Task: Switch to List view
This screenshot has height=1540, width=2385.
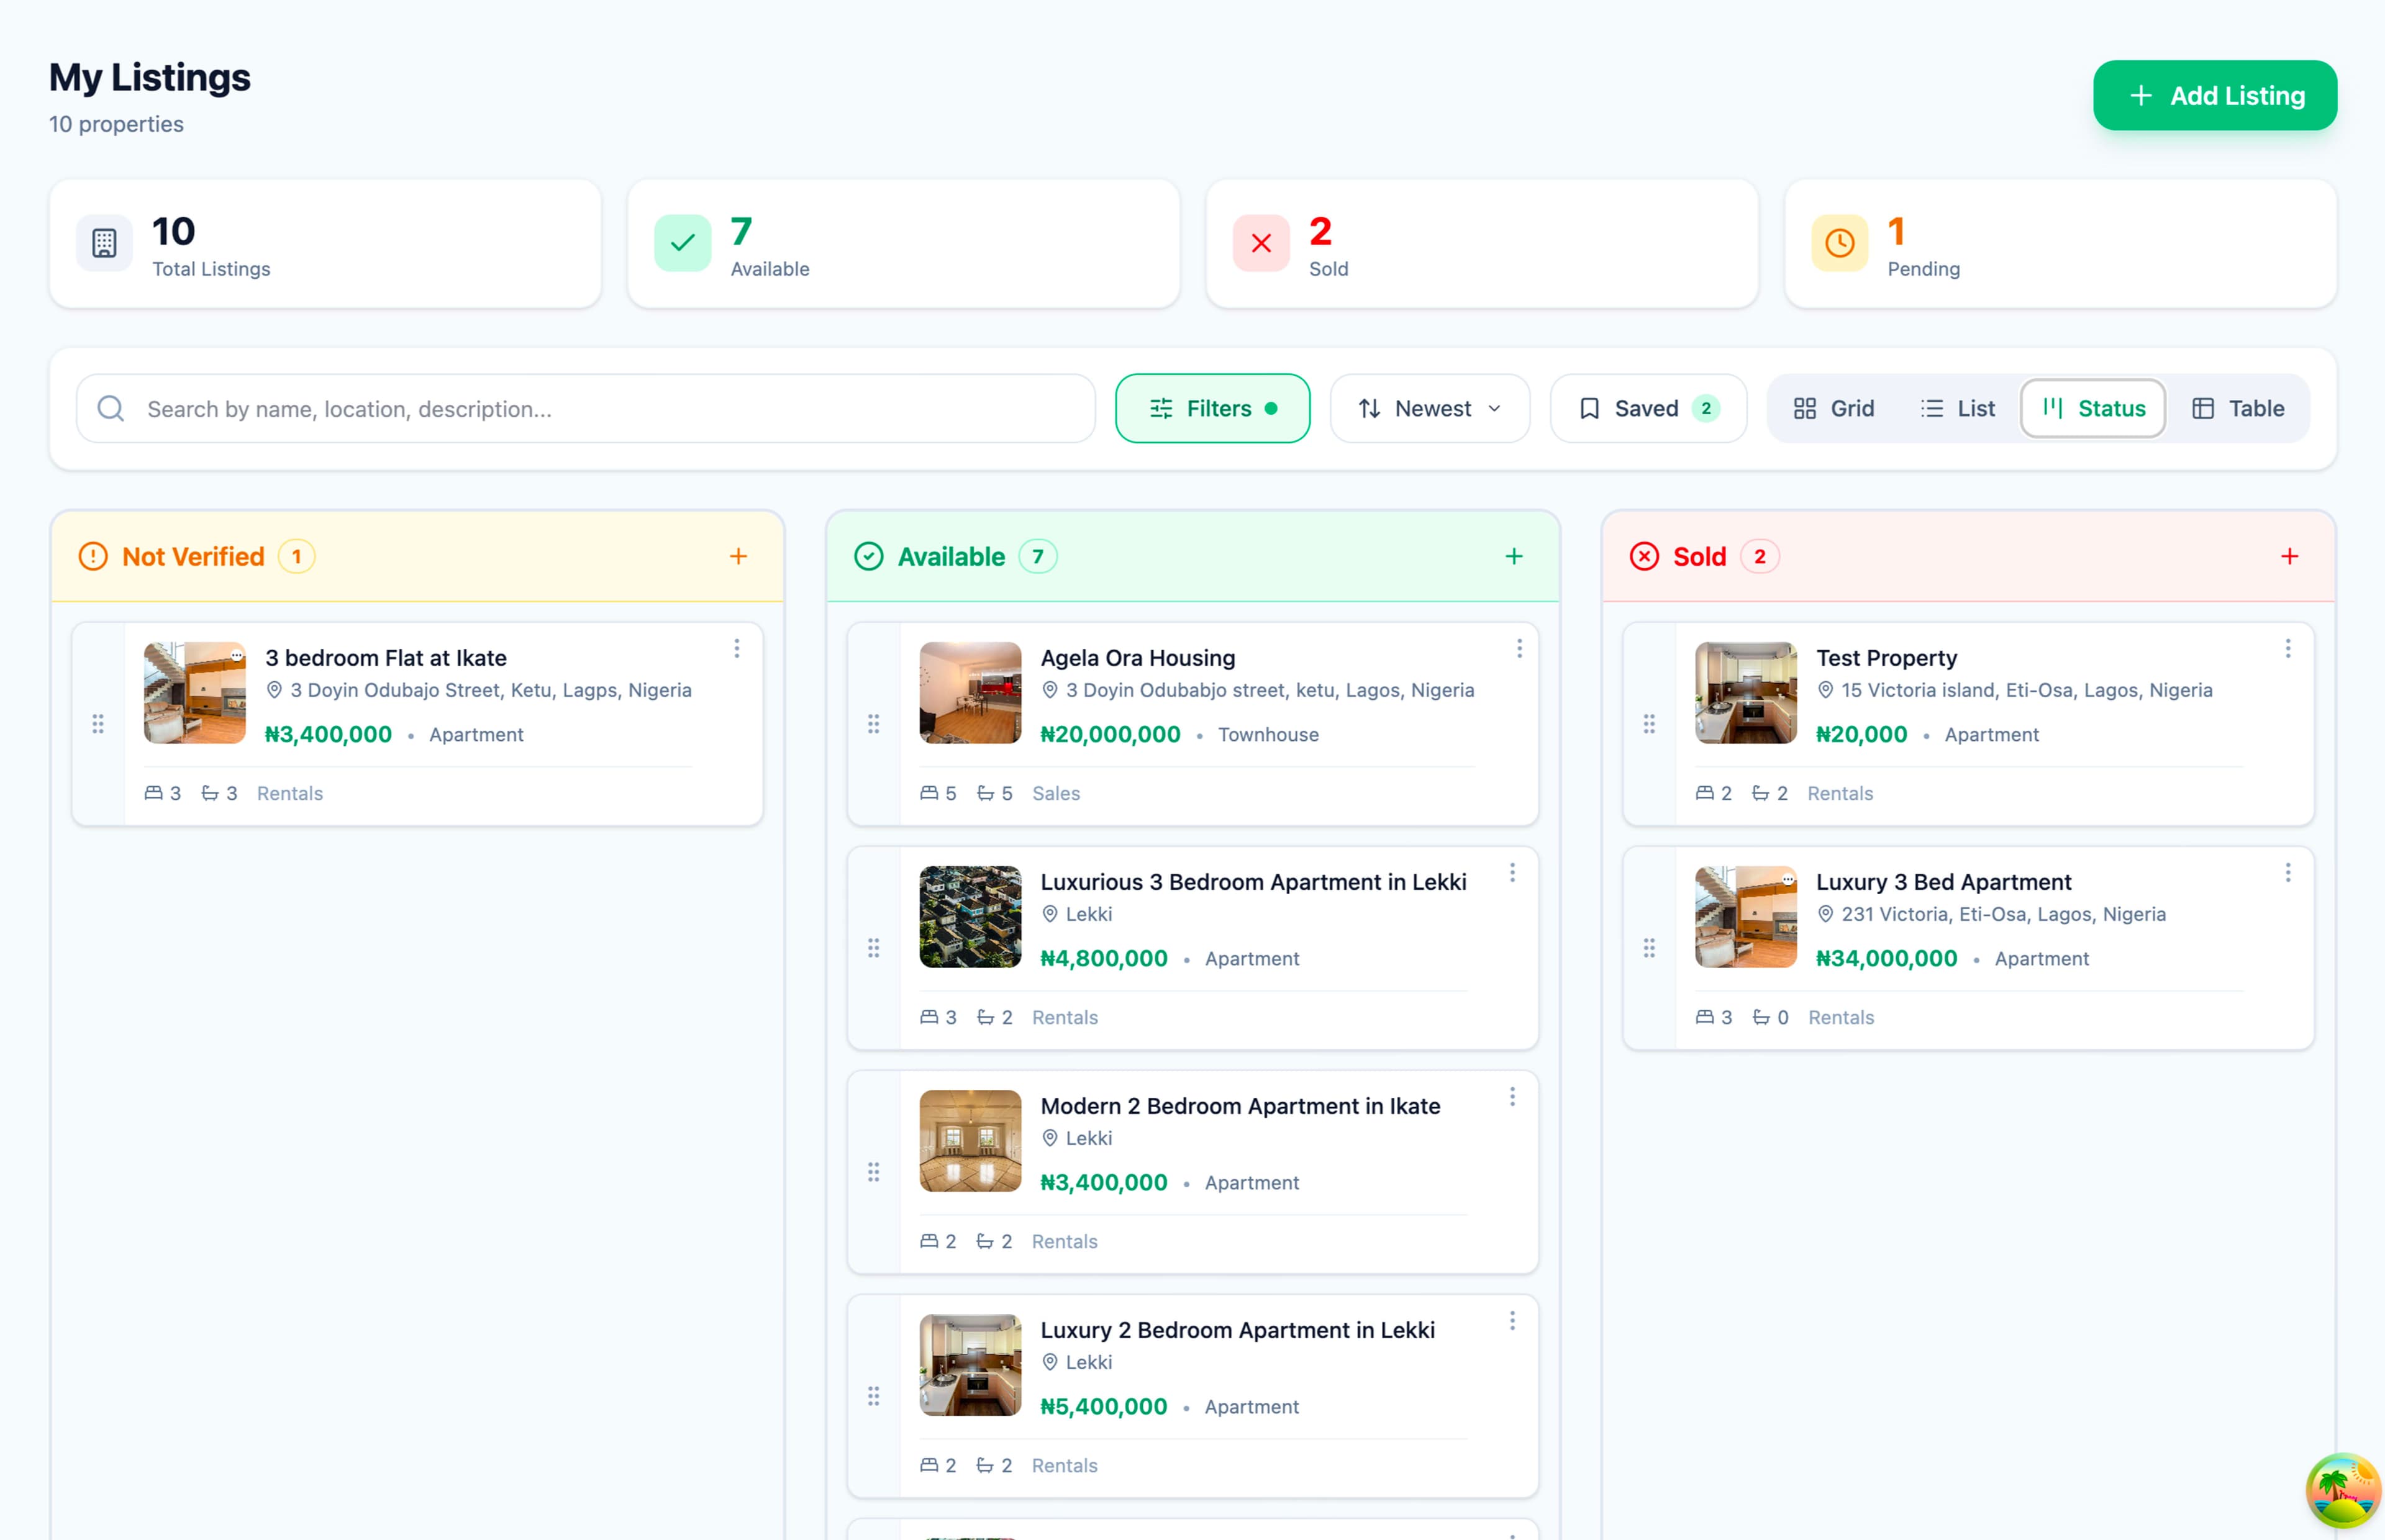Action: [x=1957, y=408]
